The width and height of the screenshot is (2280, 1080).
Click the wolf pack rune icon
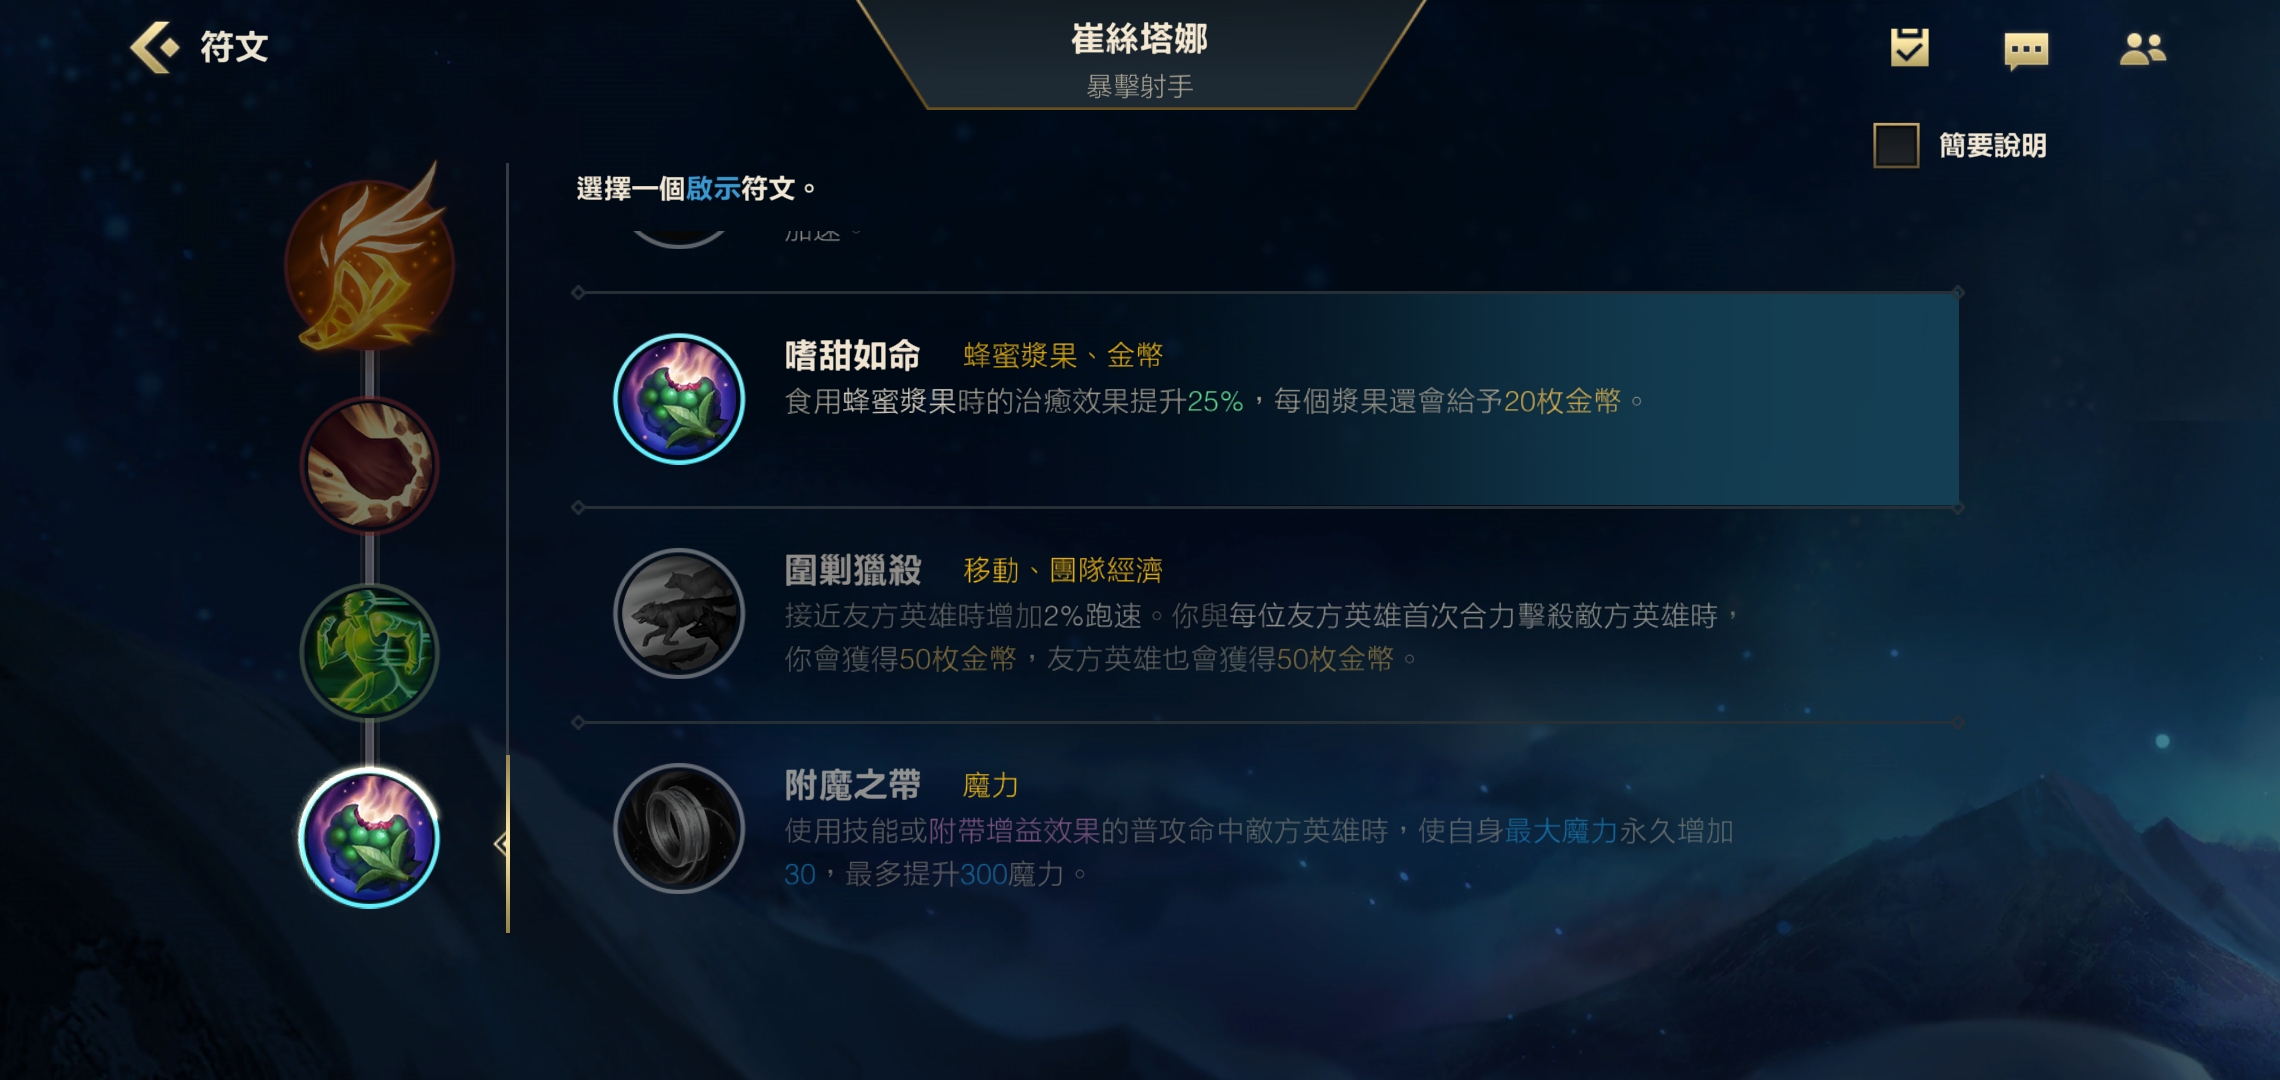679,613
